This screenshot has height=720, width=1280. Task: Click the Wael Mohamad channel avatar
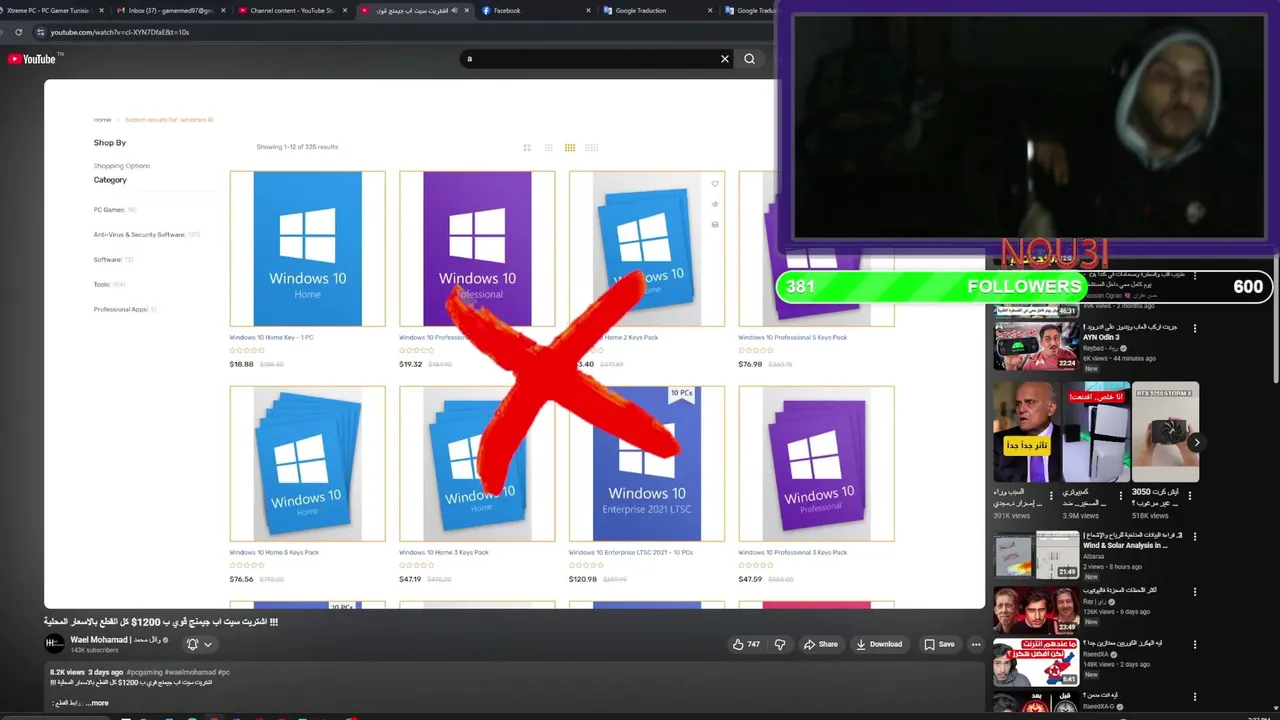(x=54, y=644)
